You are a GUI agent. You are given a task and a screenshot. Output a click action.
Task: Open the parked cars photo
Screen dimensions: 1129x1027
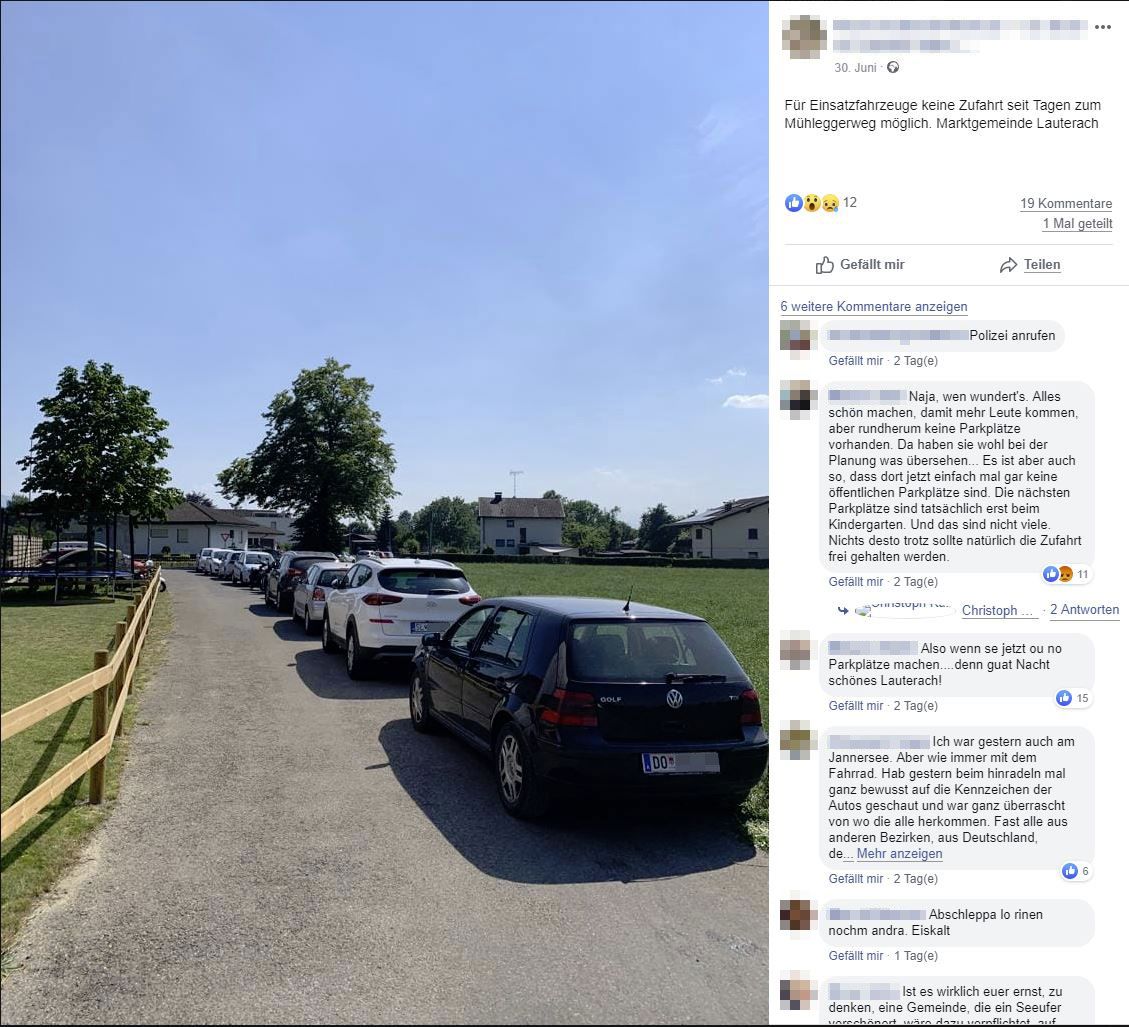384,513
